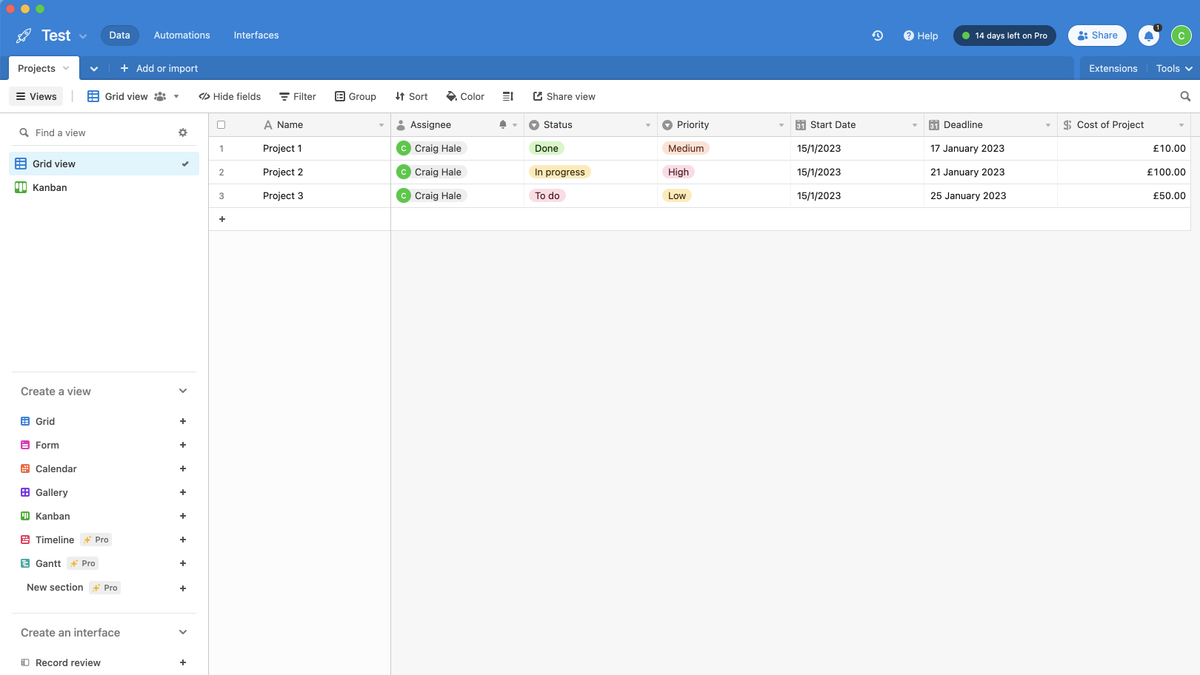Select the header row checkbox
This screenshot has height=675, width=1200.
[220, 123]
